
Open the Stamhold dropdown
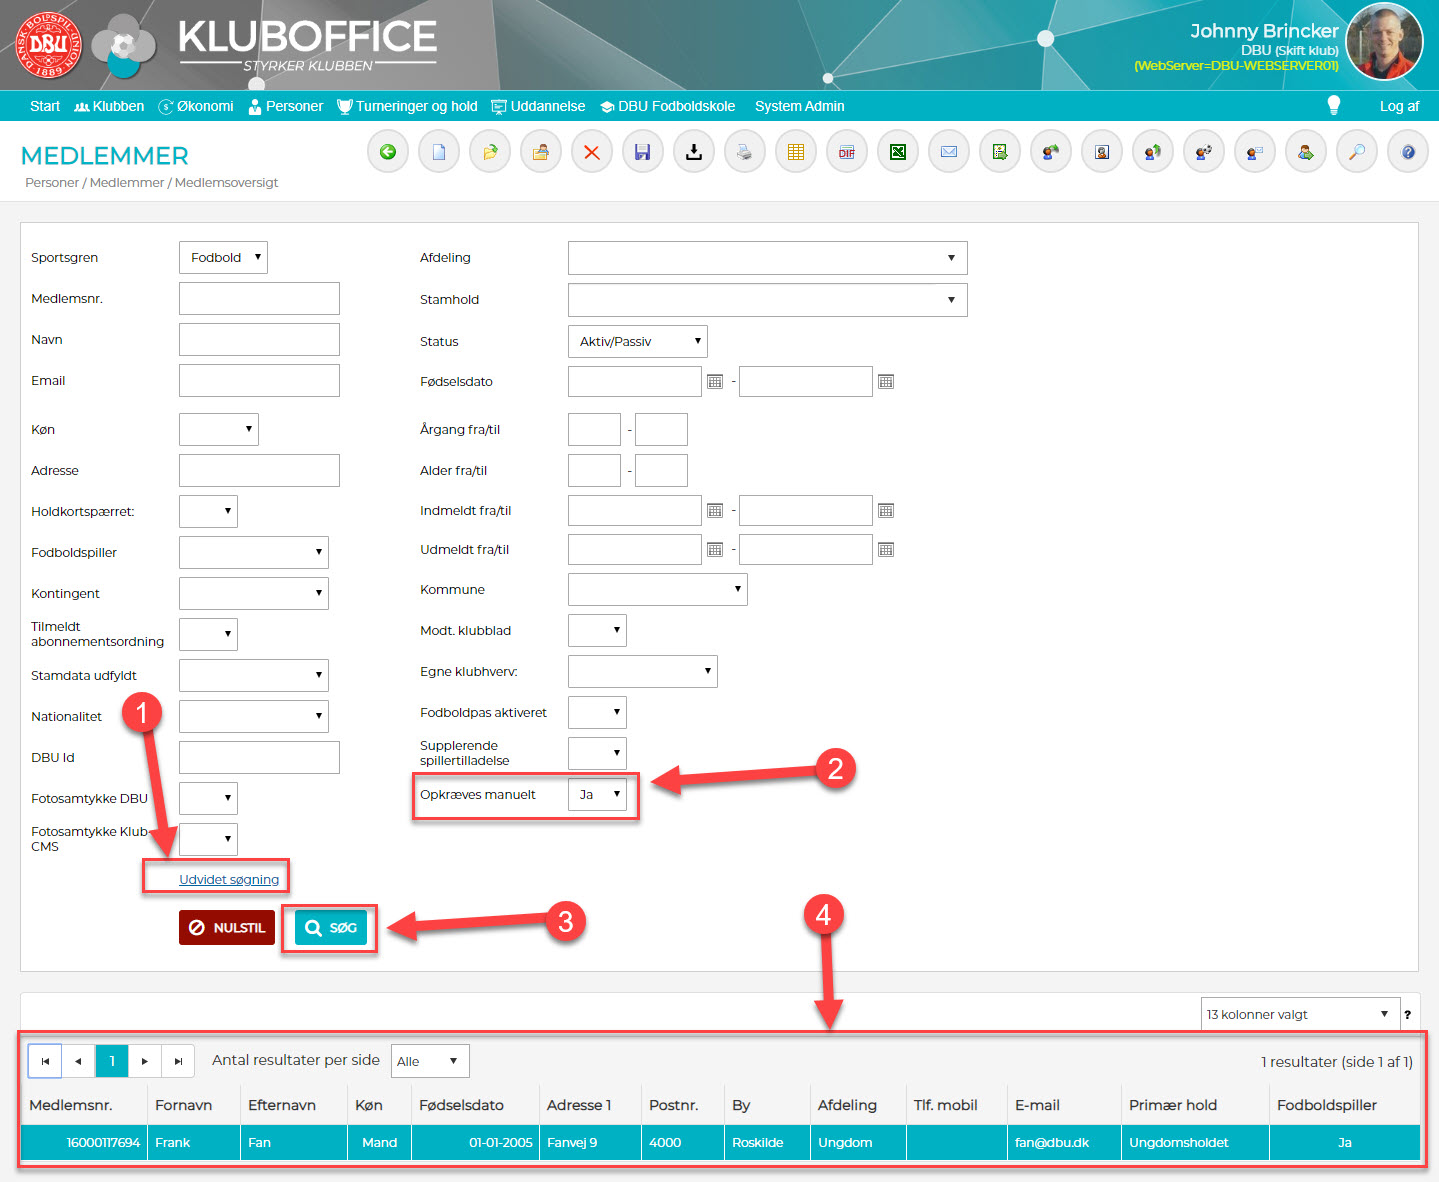coord(767,300)
